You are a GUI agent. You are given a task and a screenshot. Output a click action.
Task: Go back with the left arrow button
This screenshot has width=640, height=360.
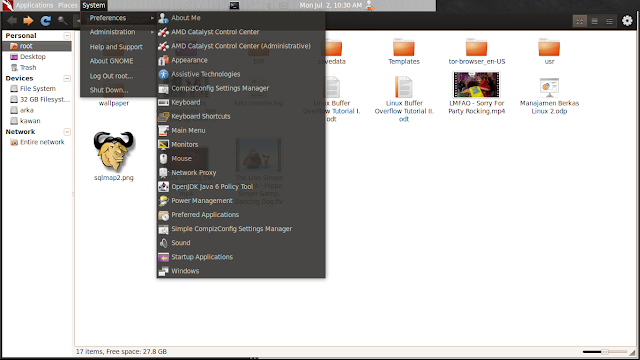[12, 20]
